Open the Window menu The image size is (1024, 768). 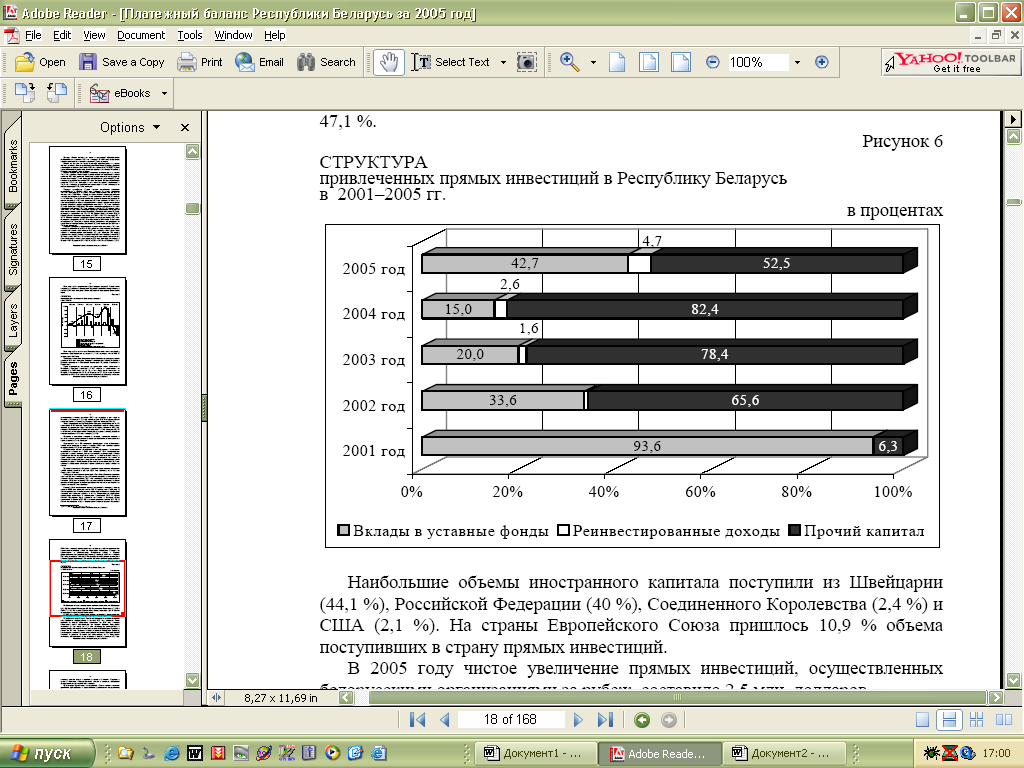coord(233,35)
